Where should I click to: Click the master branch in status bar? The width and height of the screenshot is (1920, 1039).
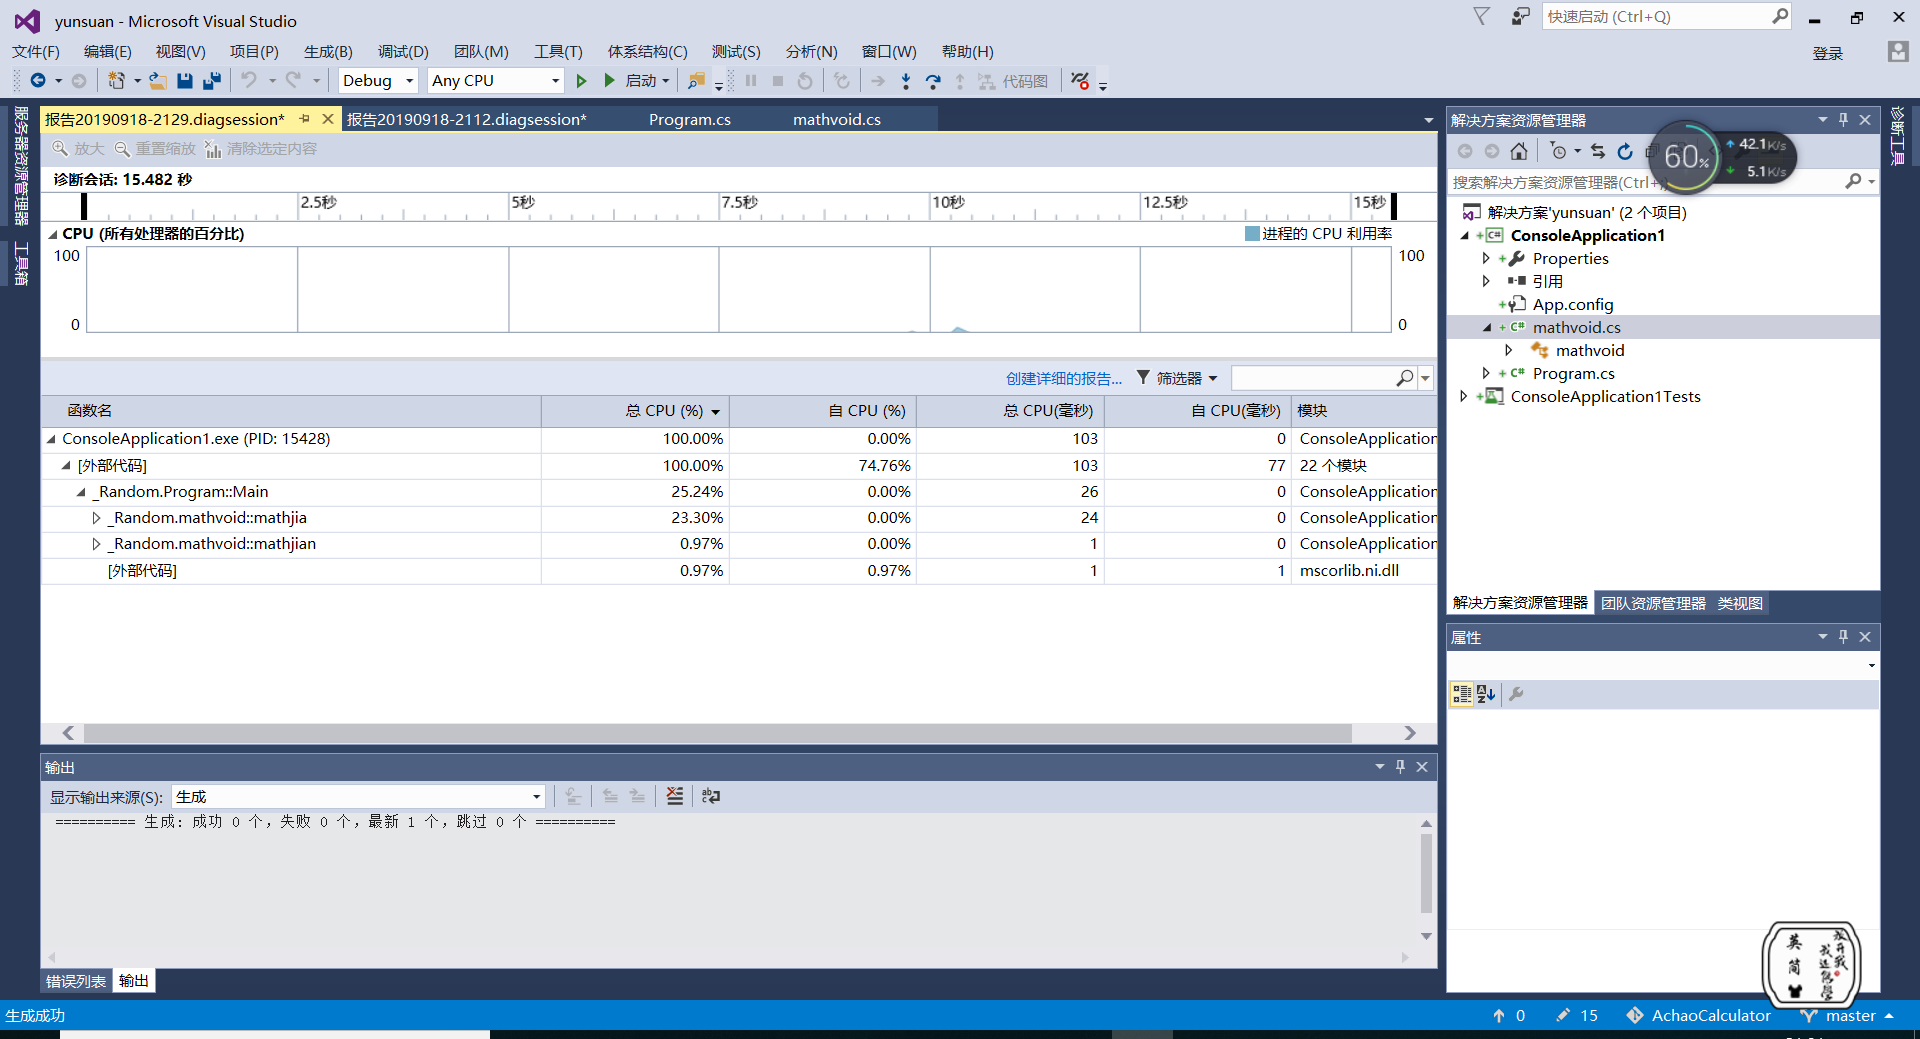tap(1848, 1015)
